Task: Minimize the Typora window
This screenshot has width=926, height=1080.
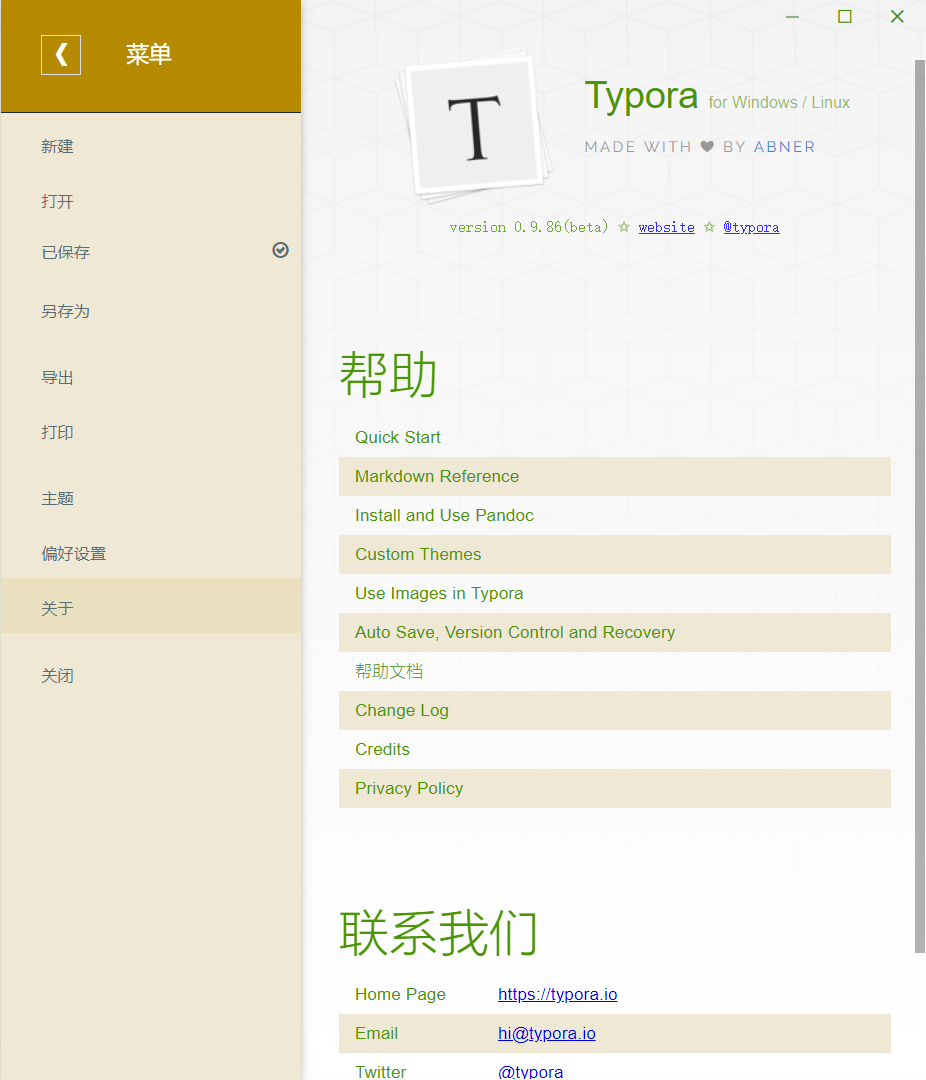Action: click(792, 17)
